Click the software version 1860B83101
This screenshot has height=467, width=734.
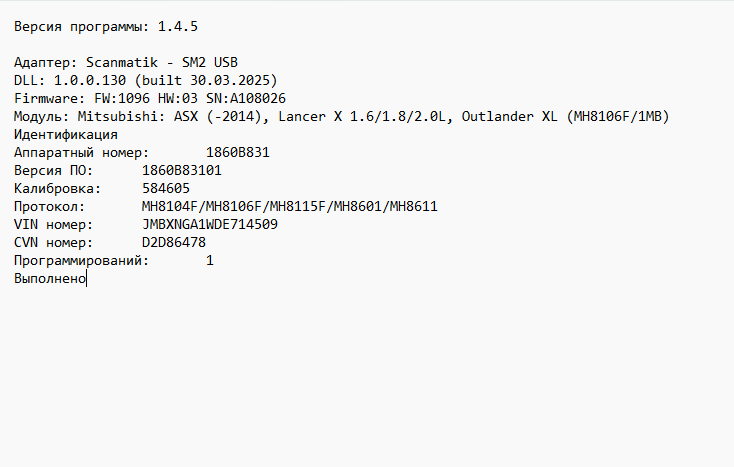pos(181,170)
